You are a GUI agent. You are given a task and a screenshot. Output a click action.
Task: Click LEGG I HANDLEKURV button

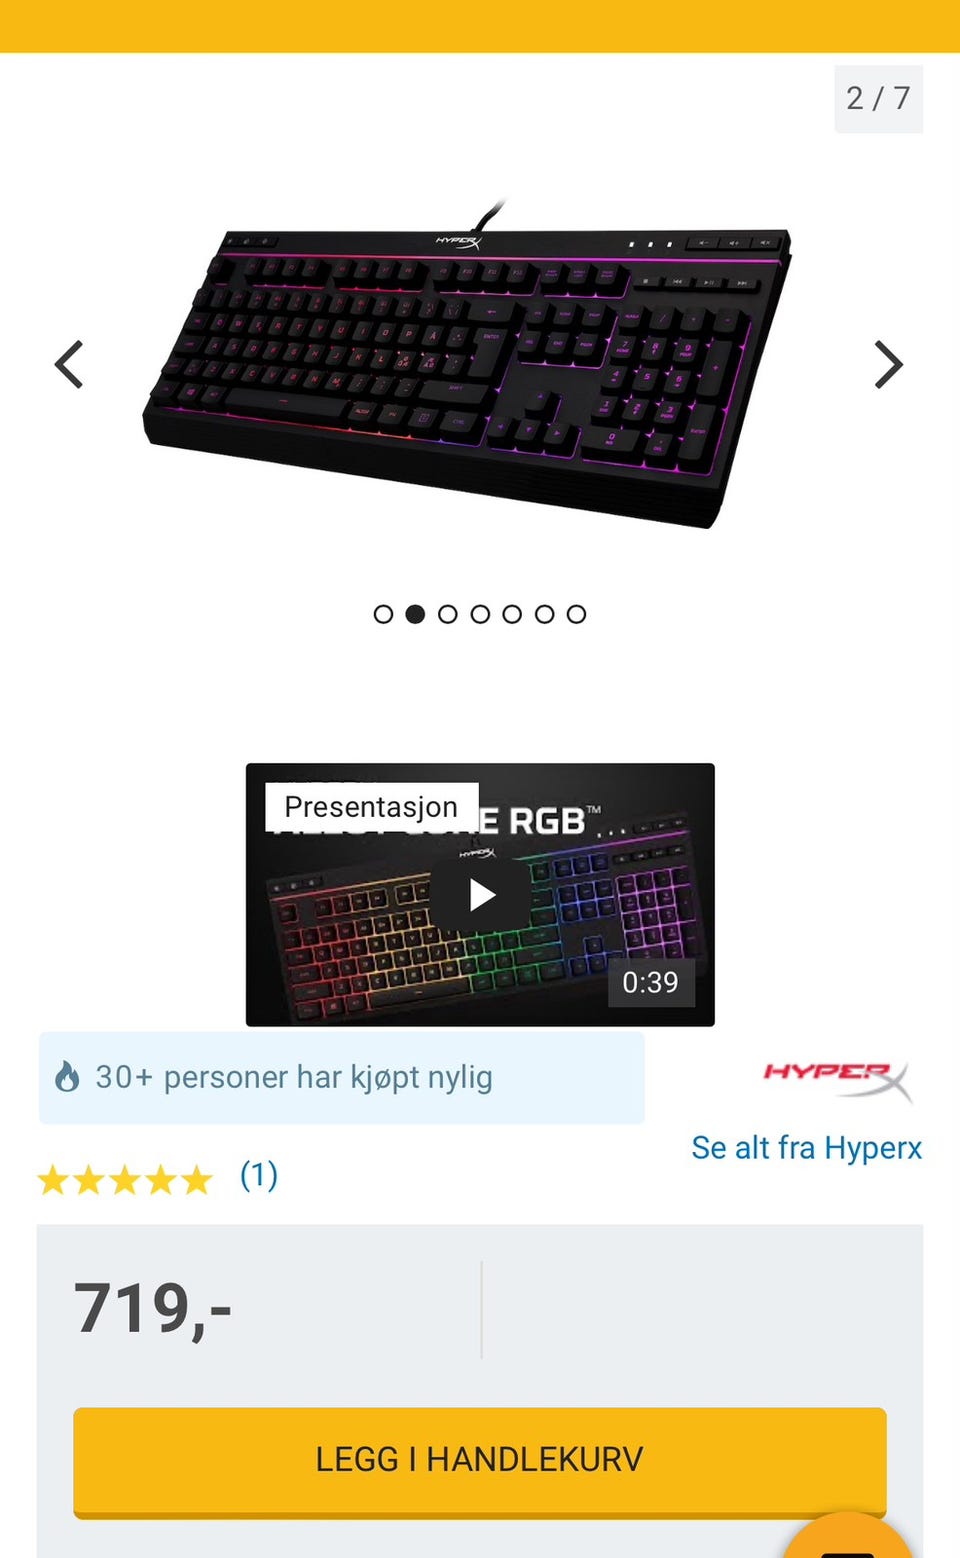(480, 1461)
